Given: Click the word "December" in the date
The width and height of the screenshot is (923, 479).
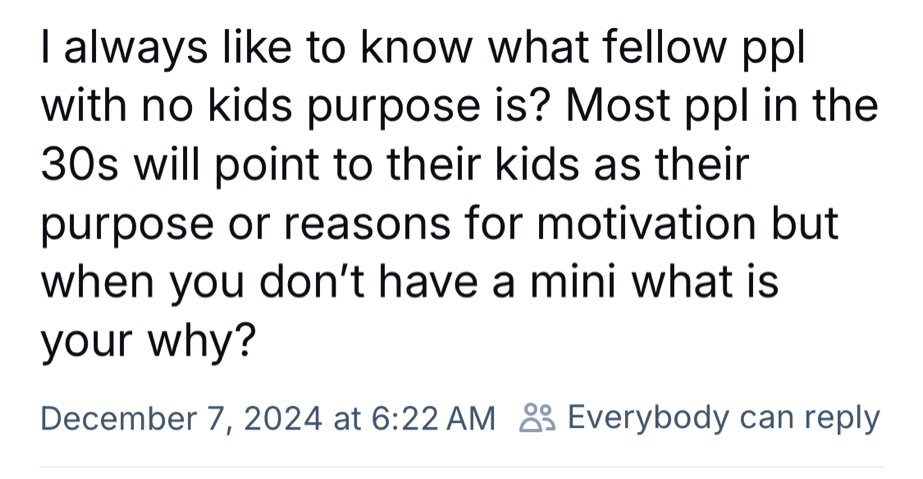Looking at the screenshot, I should (x=102, y=418).
